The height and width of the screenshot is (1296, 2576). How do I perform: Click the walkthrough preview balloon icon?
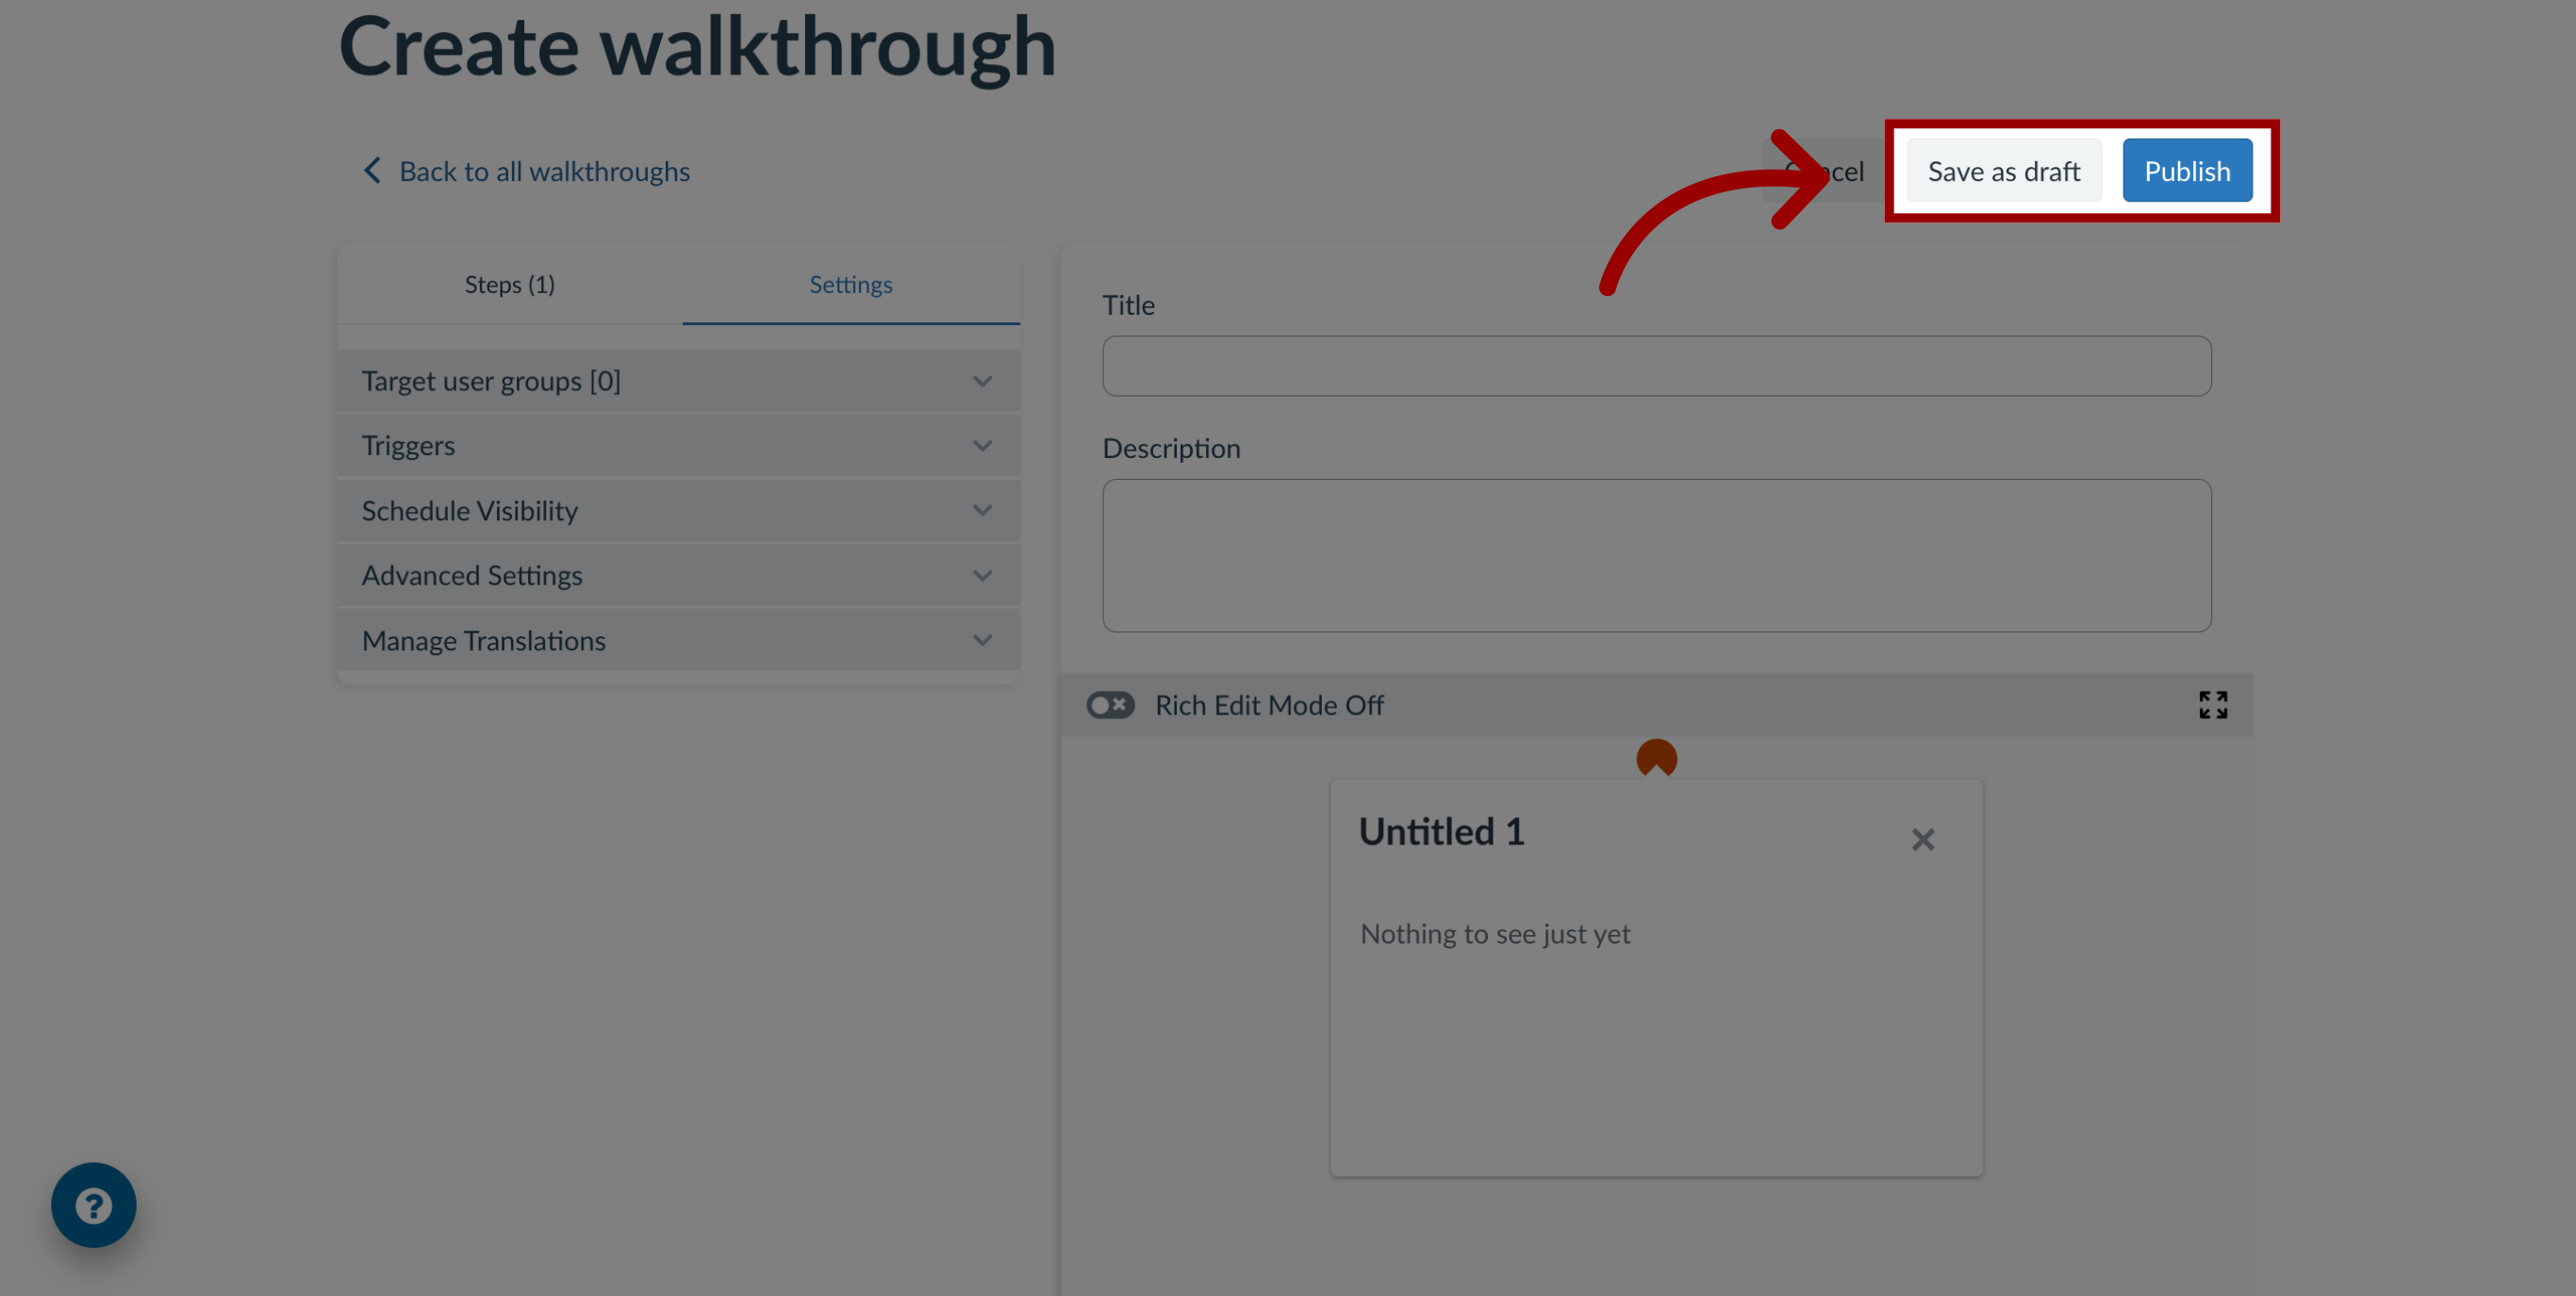point(1655,757)
